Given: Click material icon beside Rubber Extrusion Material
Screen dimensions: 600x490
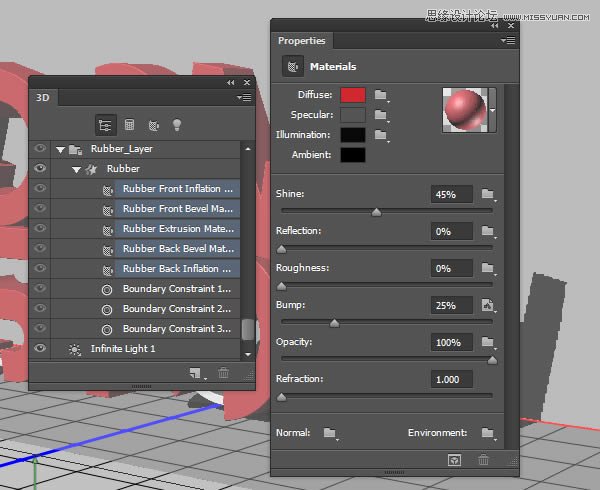Looking at the screenshot, I should click(108, 229).
